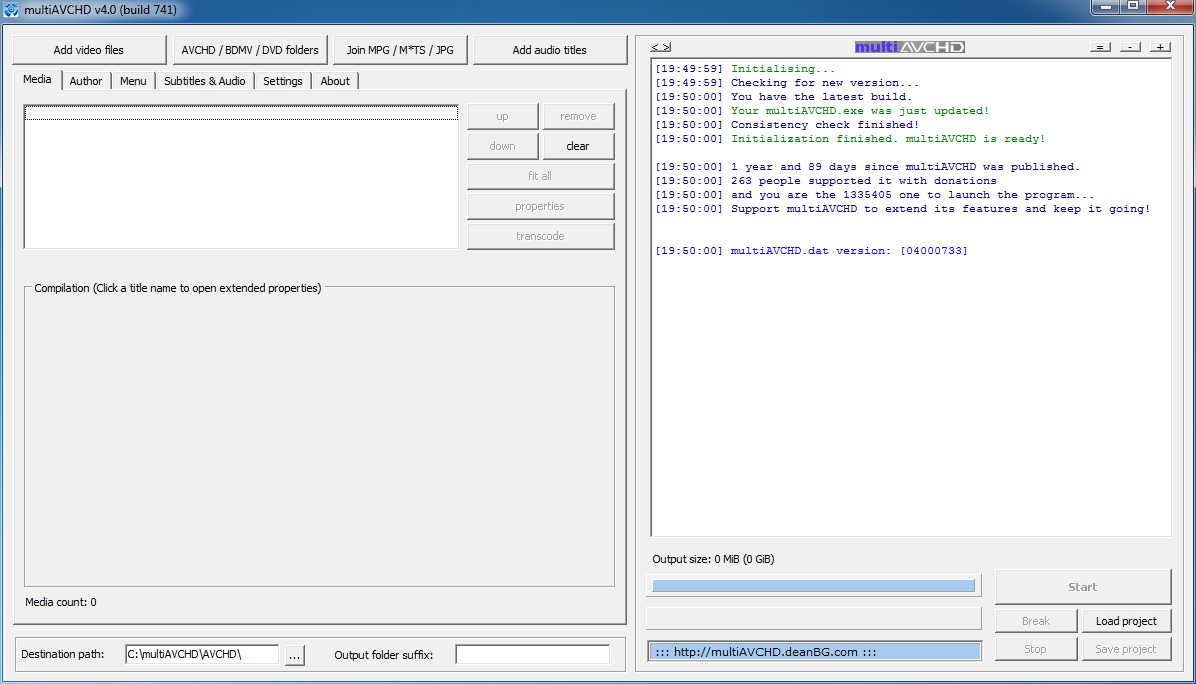The height and width of the screenshot is (684, 1196).
Task: Click Join MPG / M*TS / JPG button
Action: (x=400, y=50)
